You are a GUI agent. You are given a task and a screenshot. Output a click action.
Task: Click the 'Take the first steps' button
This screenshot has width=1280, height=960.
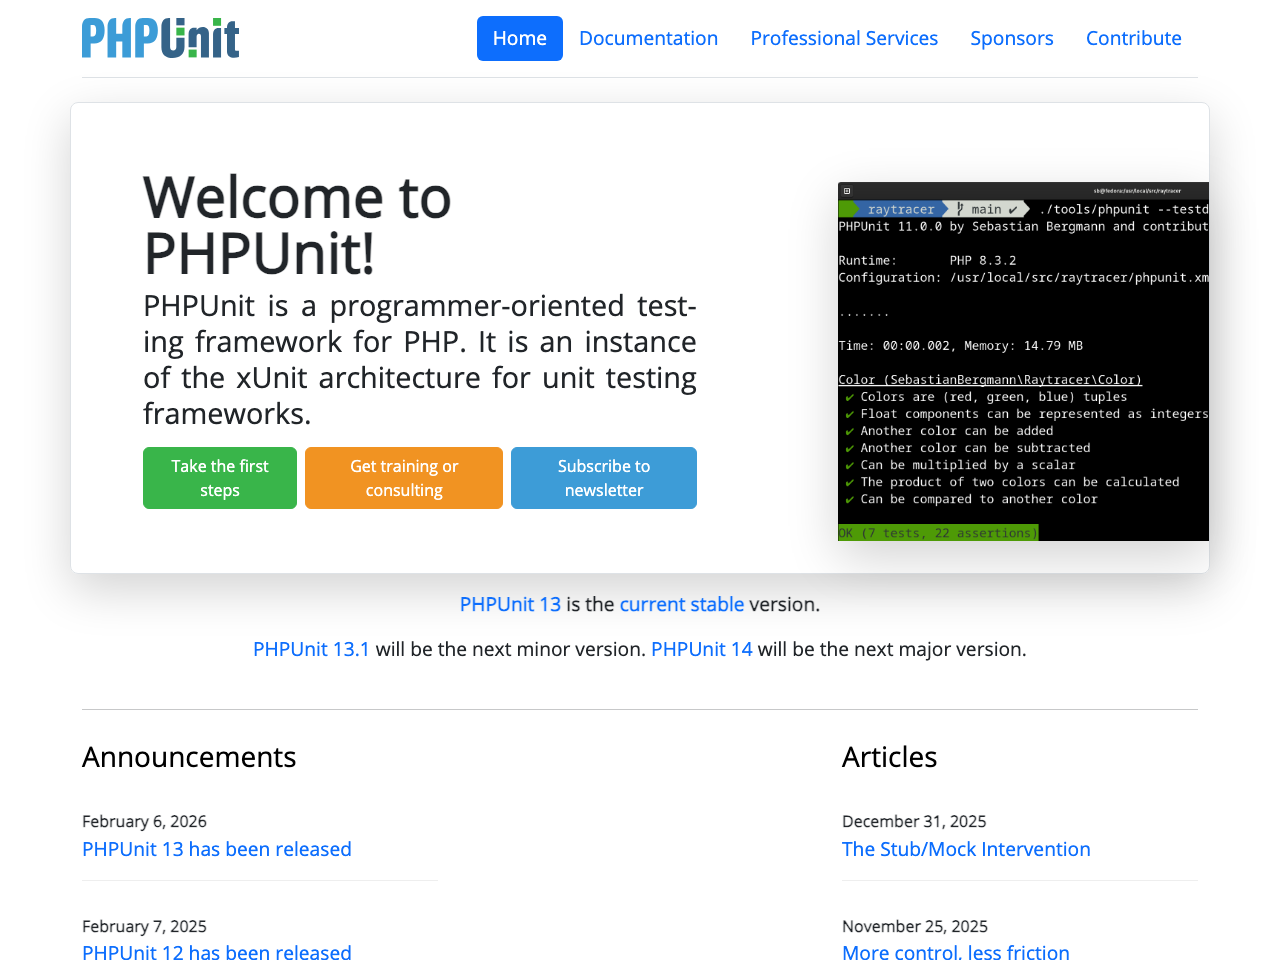[x=219, y=478]
